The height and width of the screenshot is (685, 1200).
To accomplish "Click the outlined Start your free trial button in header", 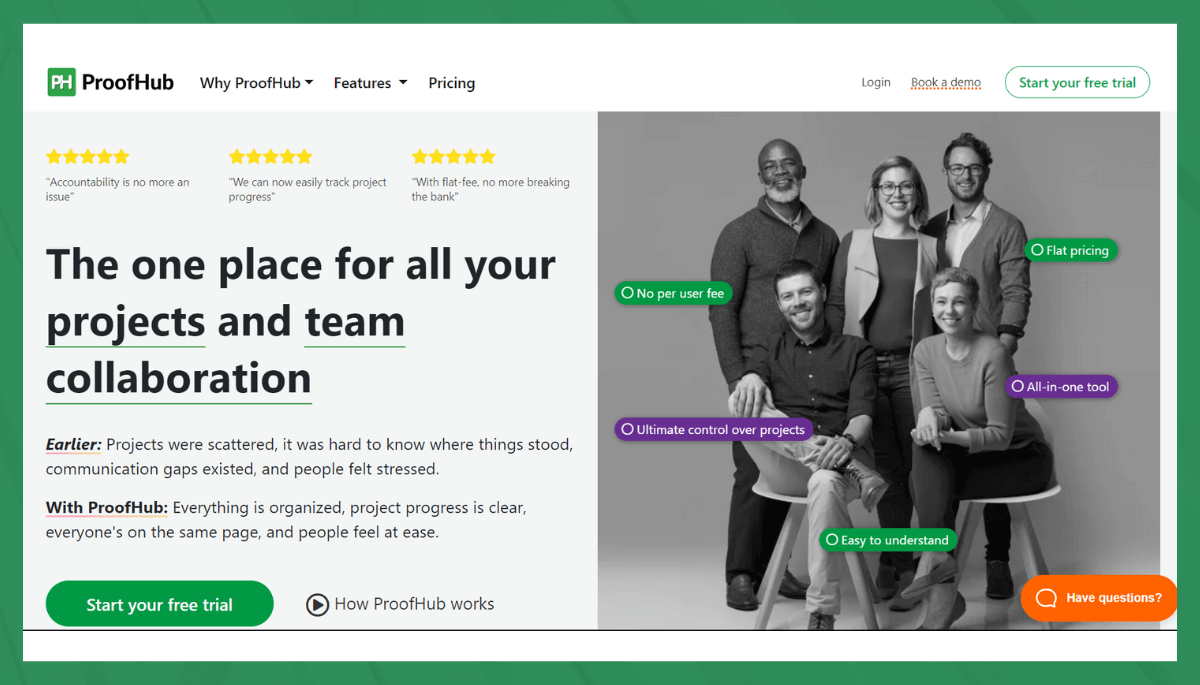I will [x=1077, y=82].
